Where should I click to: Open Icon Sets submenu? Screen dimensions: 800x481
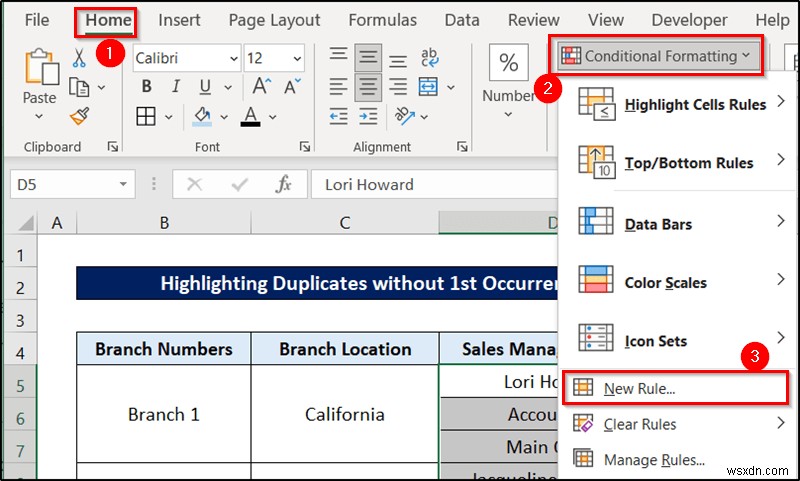pyautogui.click(x=678, y=340)
